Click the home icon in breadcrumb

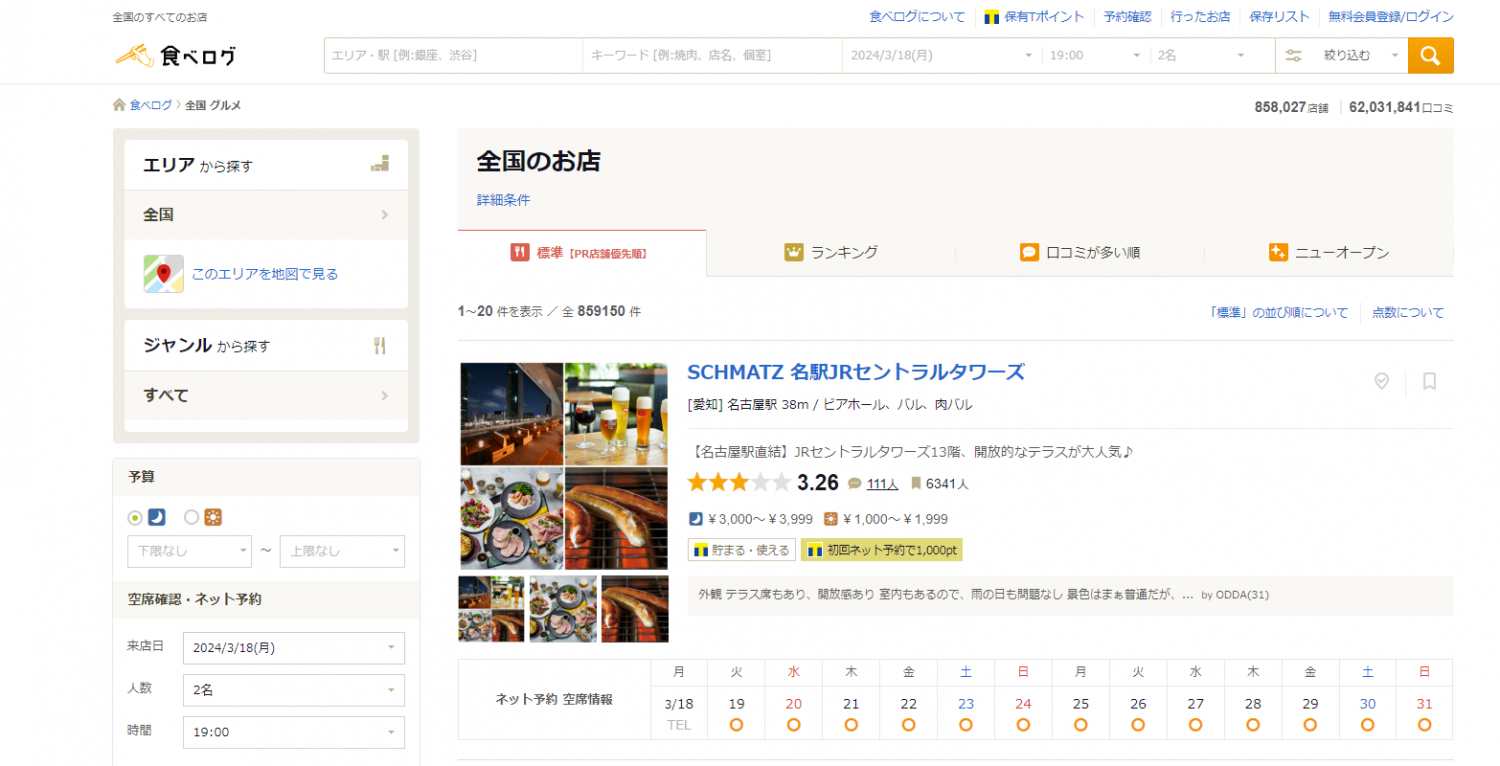coord(119,105)
